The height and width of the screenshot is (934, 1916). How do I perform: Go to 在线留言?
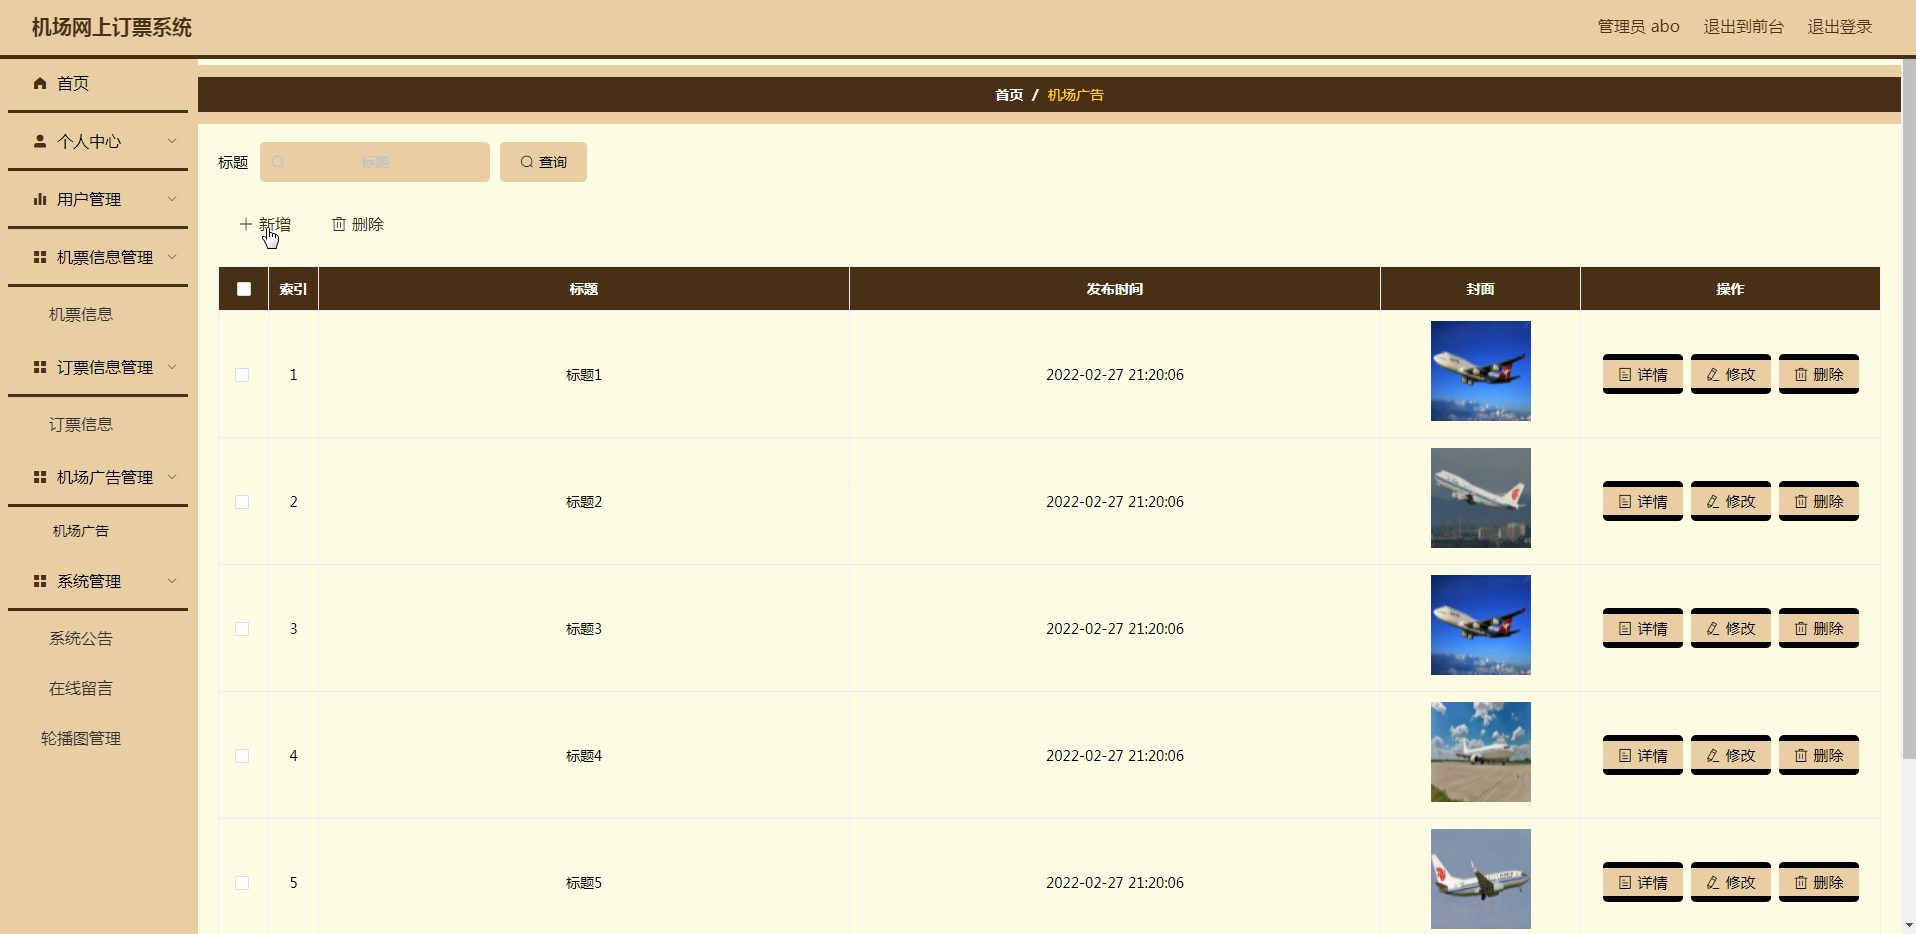(x=81, y=688)
